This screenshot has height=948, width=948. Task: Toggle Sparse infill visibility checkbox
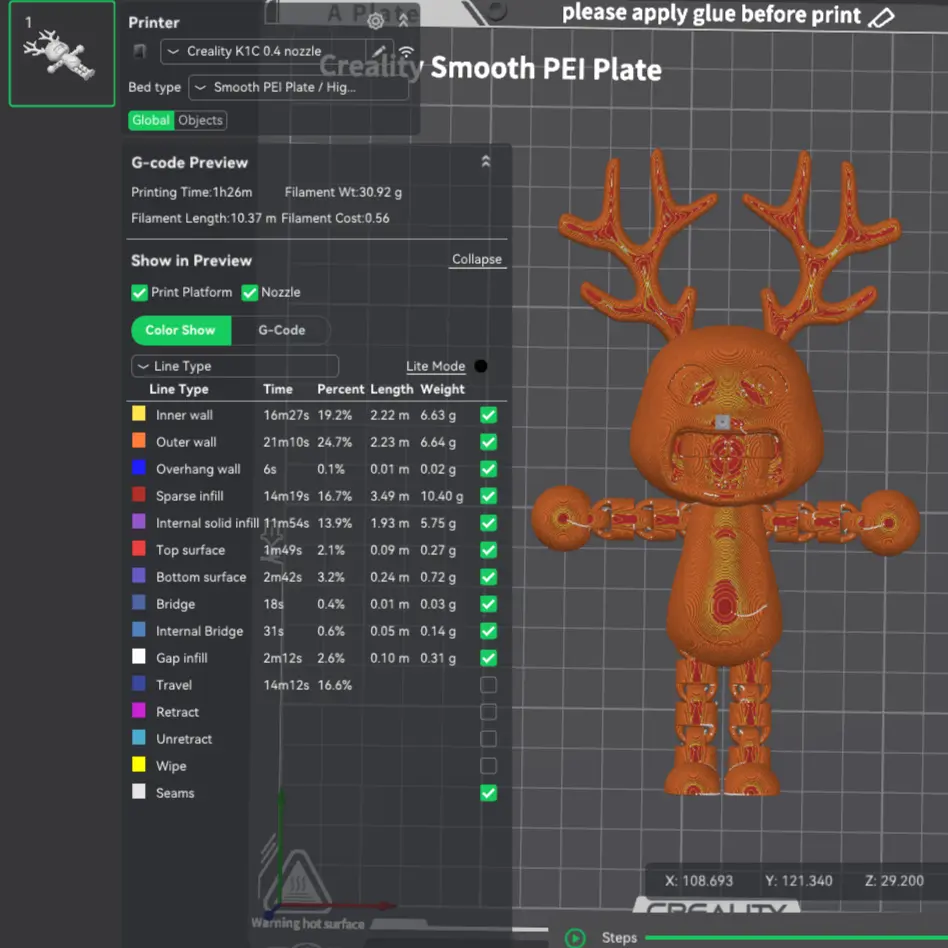coord(489,496)
